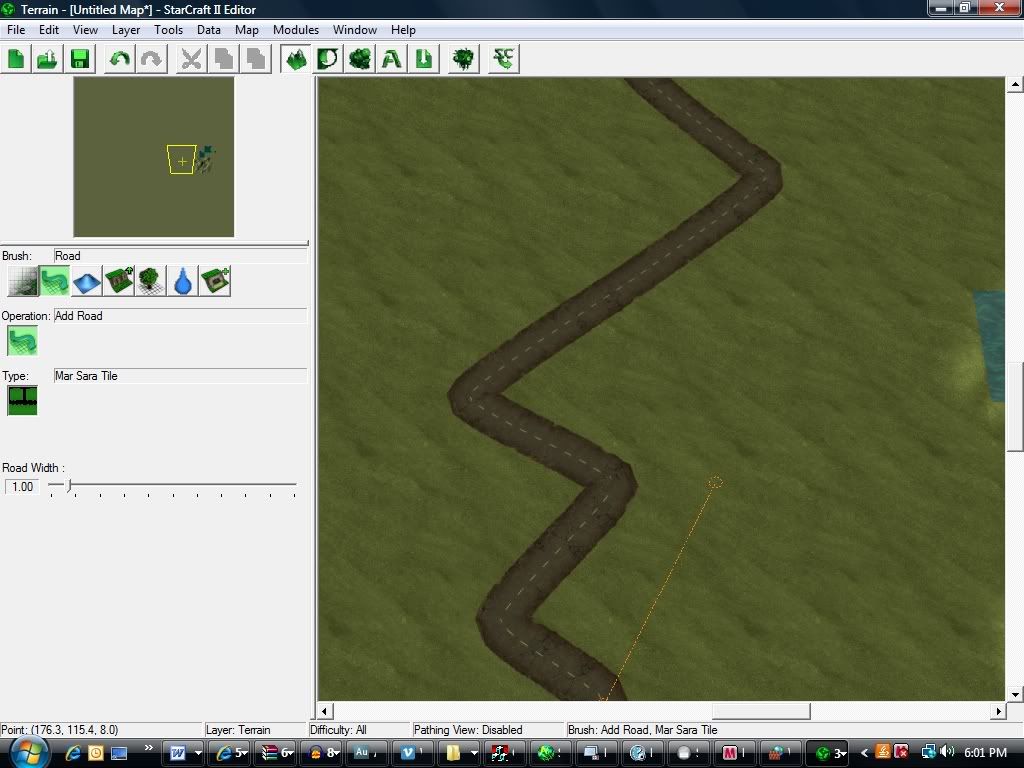This screenshot has width=1024, height=768.
Task: Open the File menu
Action: pos(16,30)
